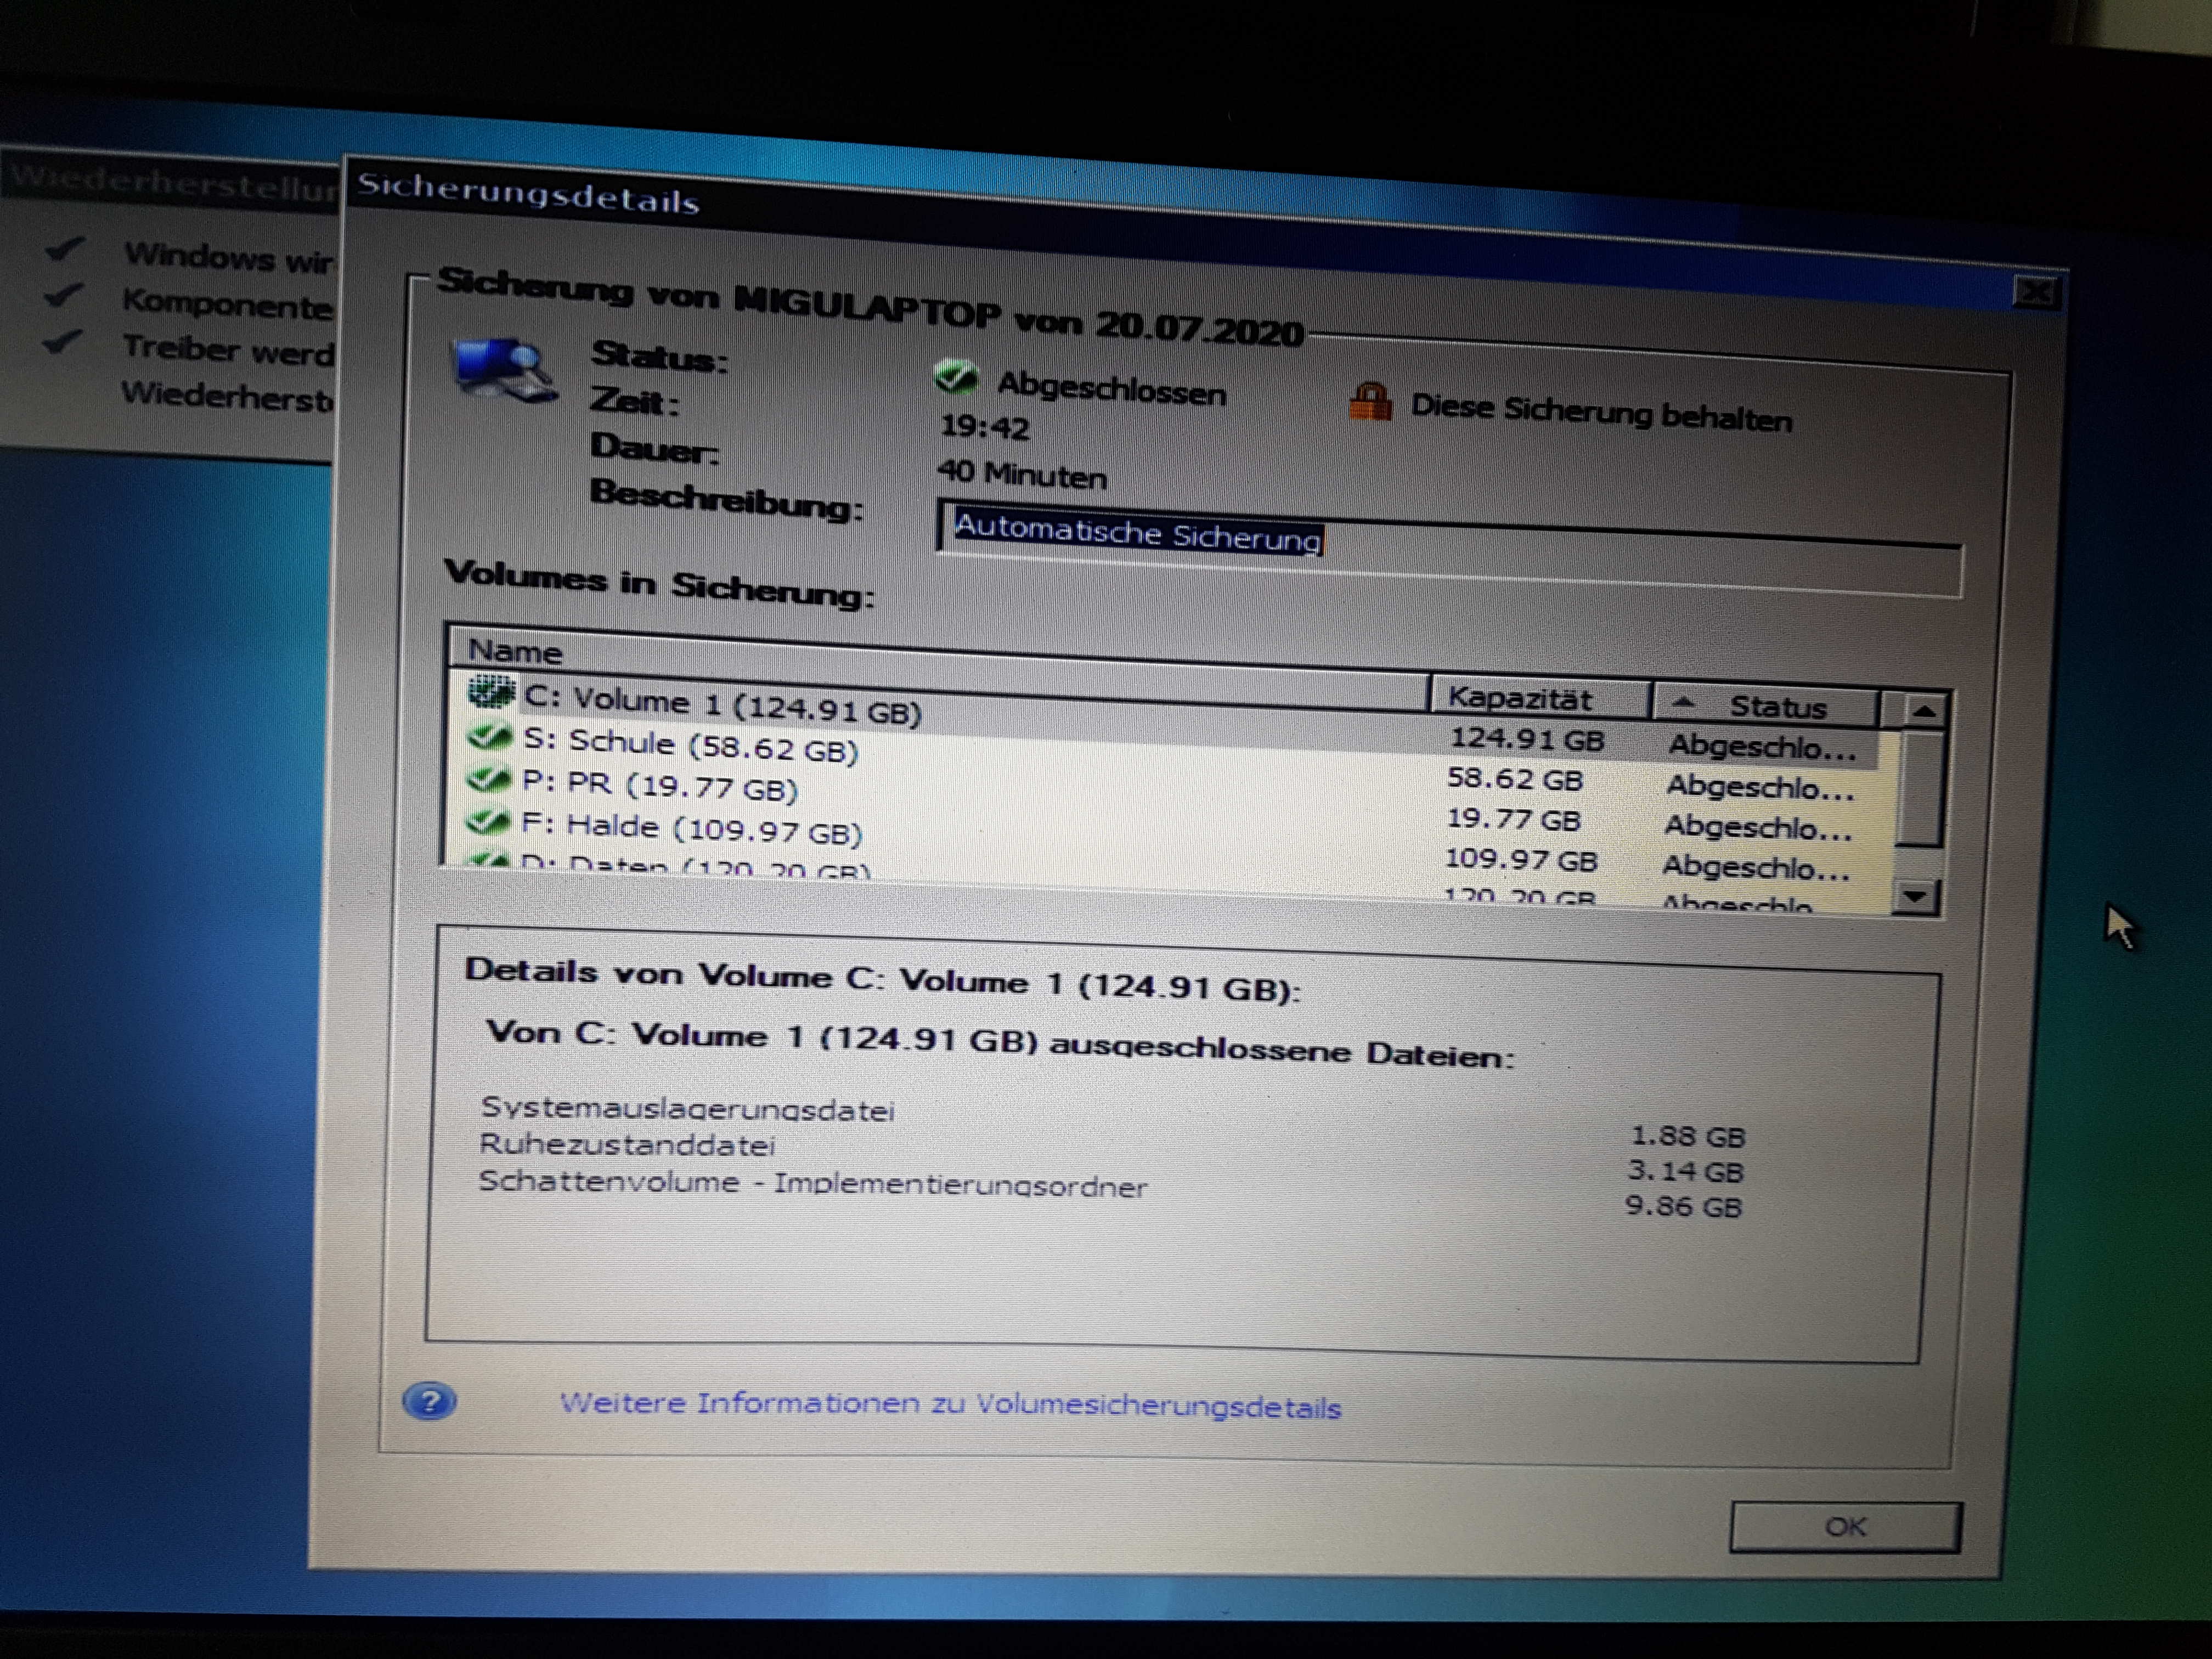Click the lock icon beside Diese Sicherung behalten
Screen dimensions: 2212x1659
point(1370,402)
